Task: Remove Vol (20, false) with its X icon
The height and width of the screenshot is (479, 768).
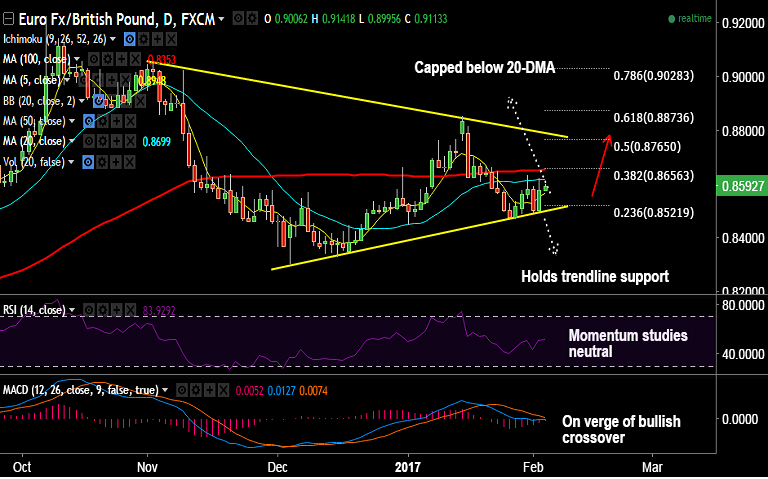Action: [x=129, y=162]
